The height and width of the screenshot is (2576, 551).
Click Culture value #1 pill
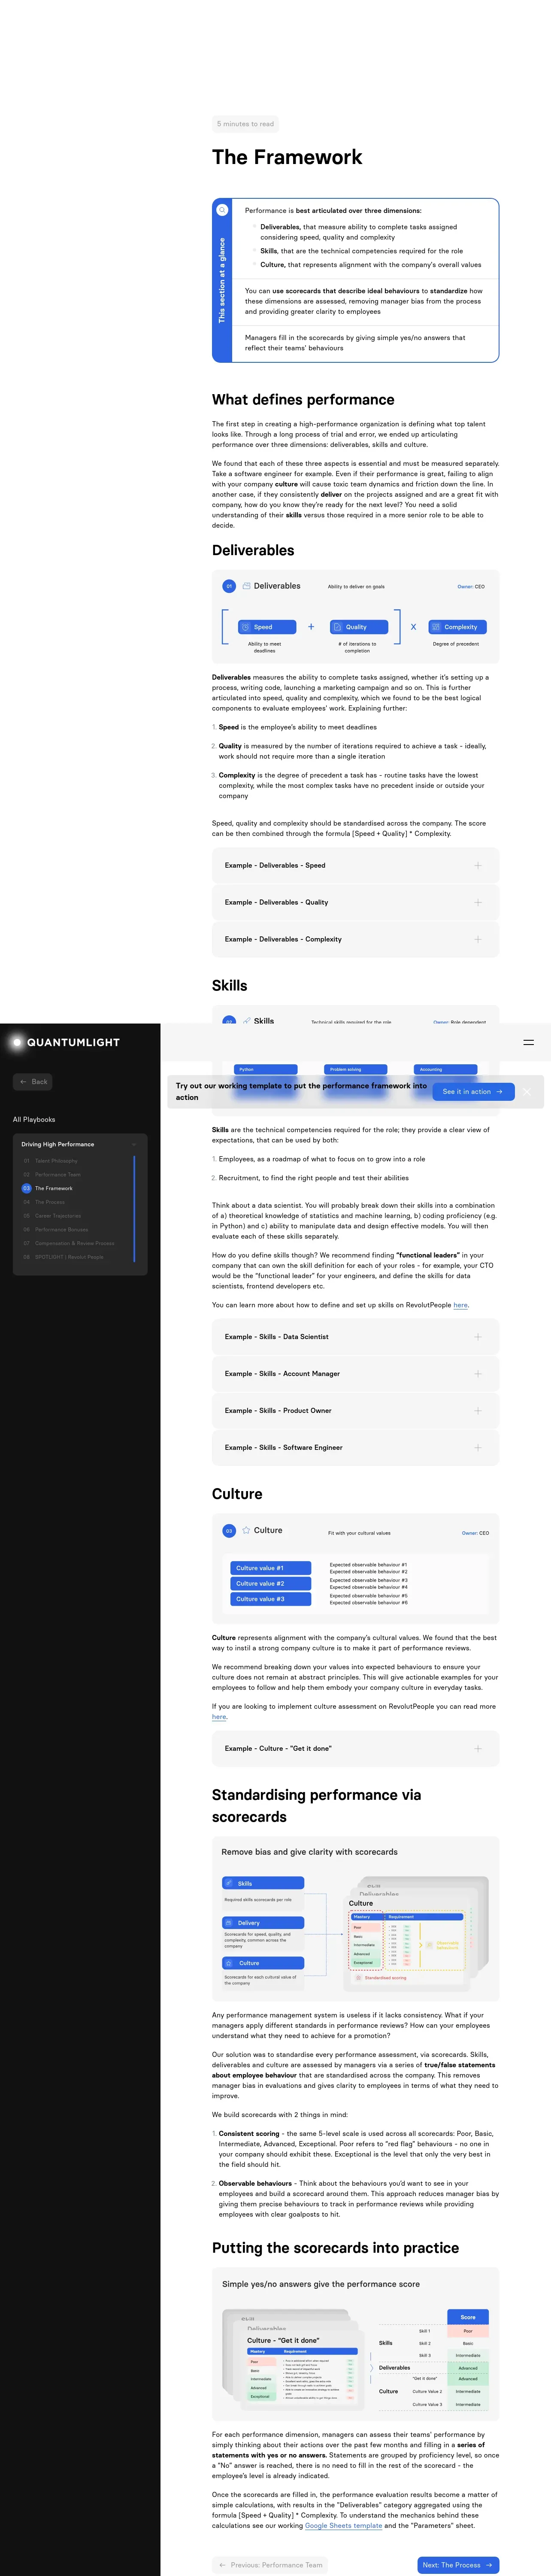pos(271,1568)
